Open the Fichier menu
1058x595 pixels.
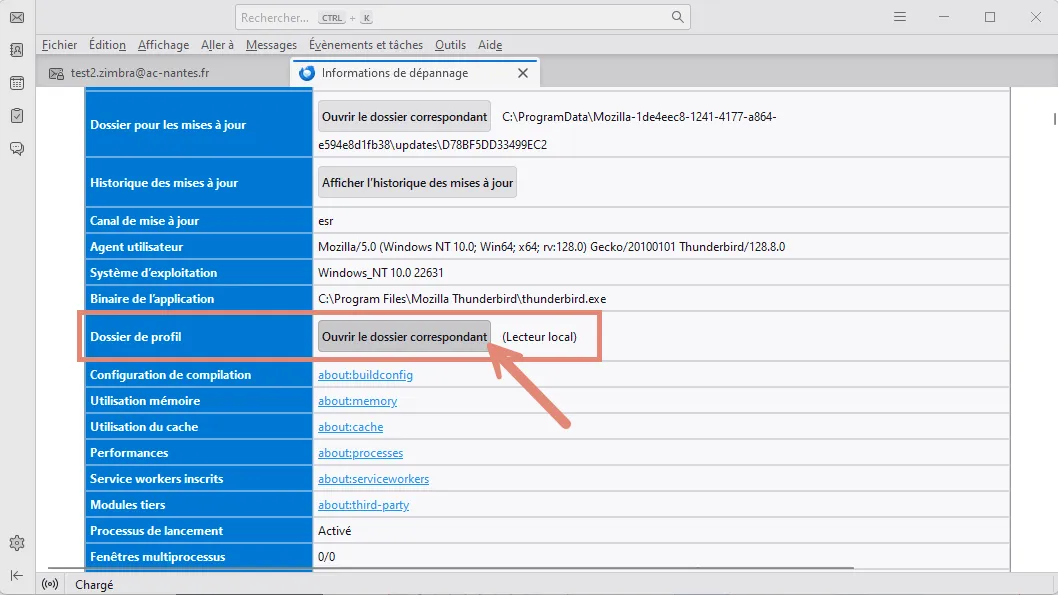(x=59, y=45)
